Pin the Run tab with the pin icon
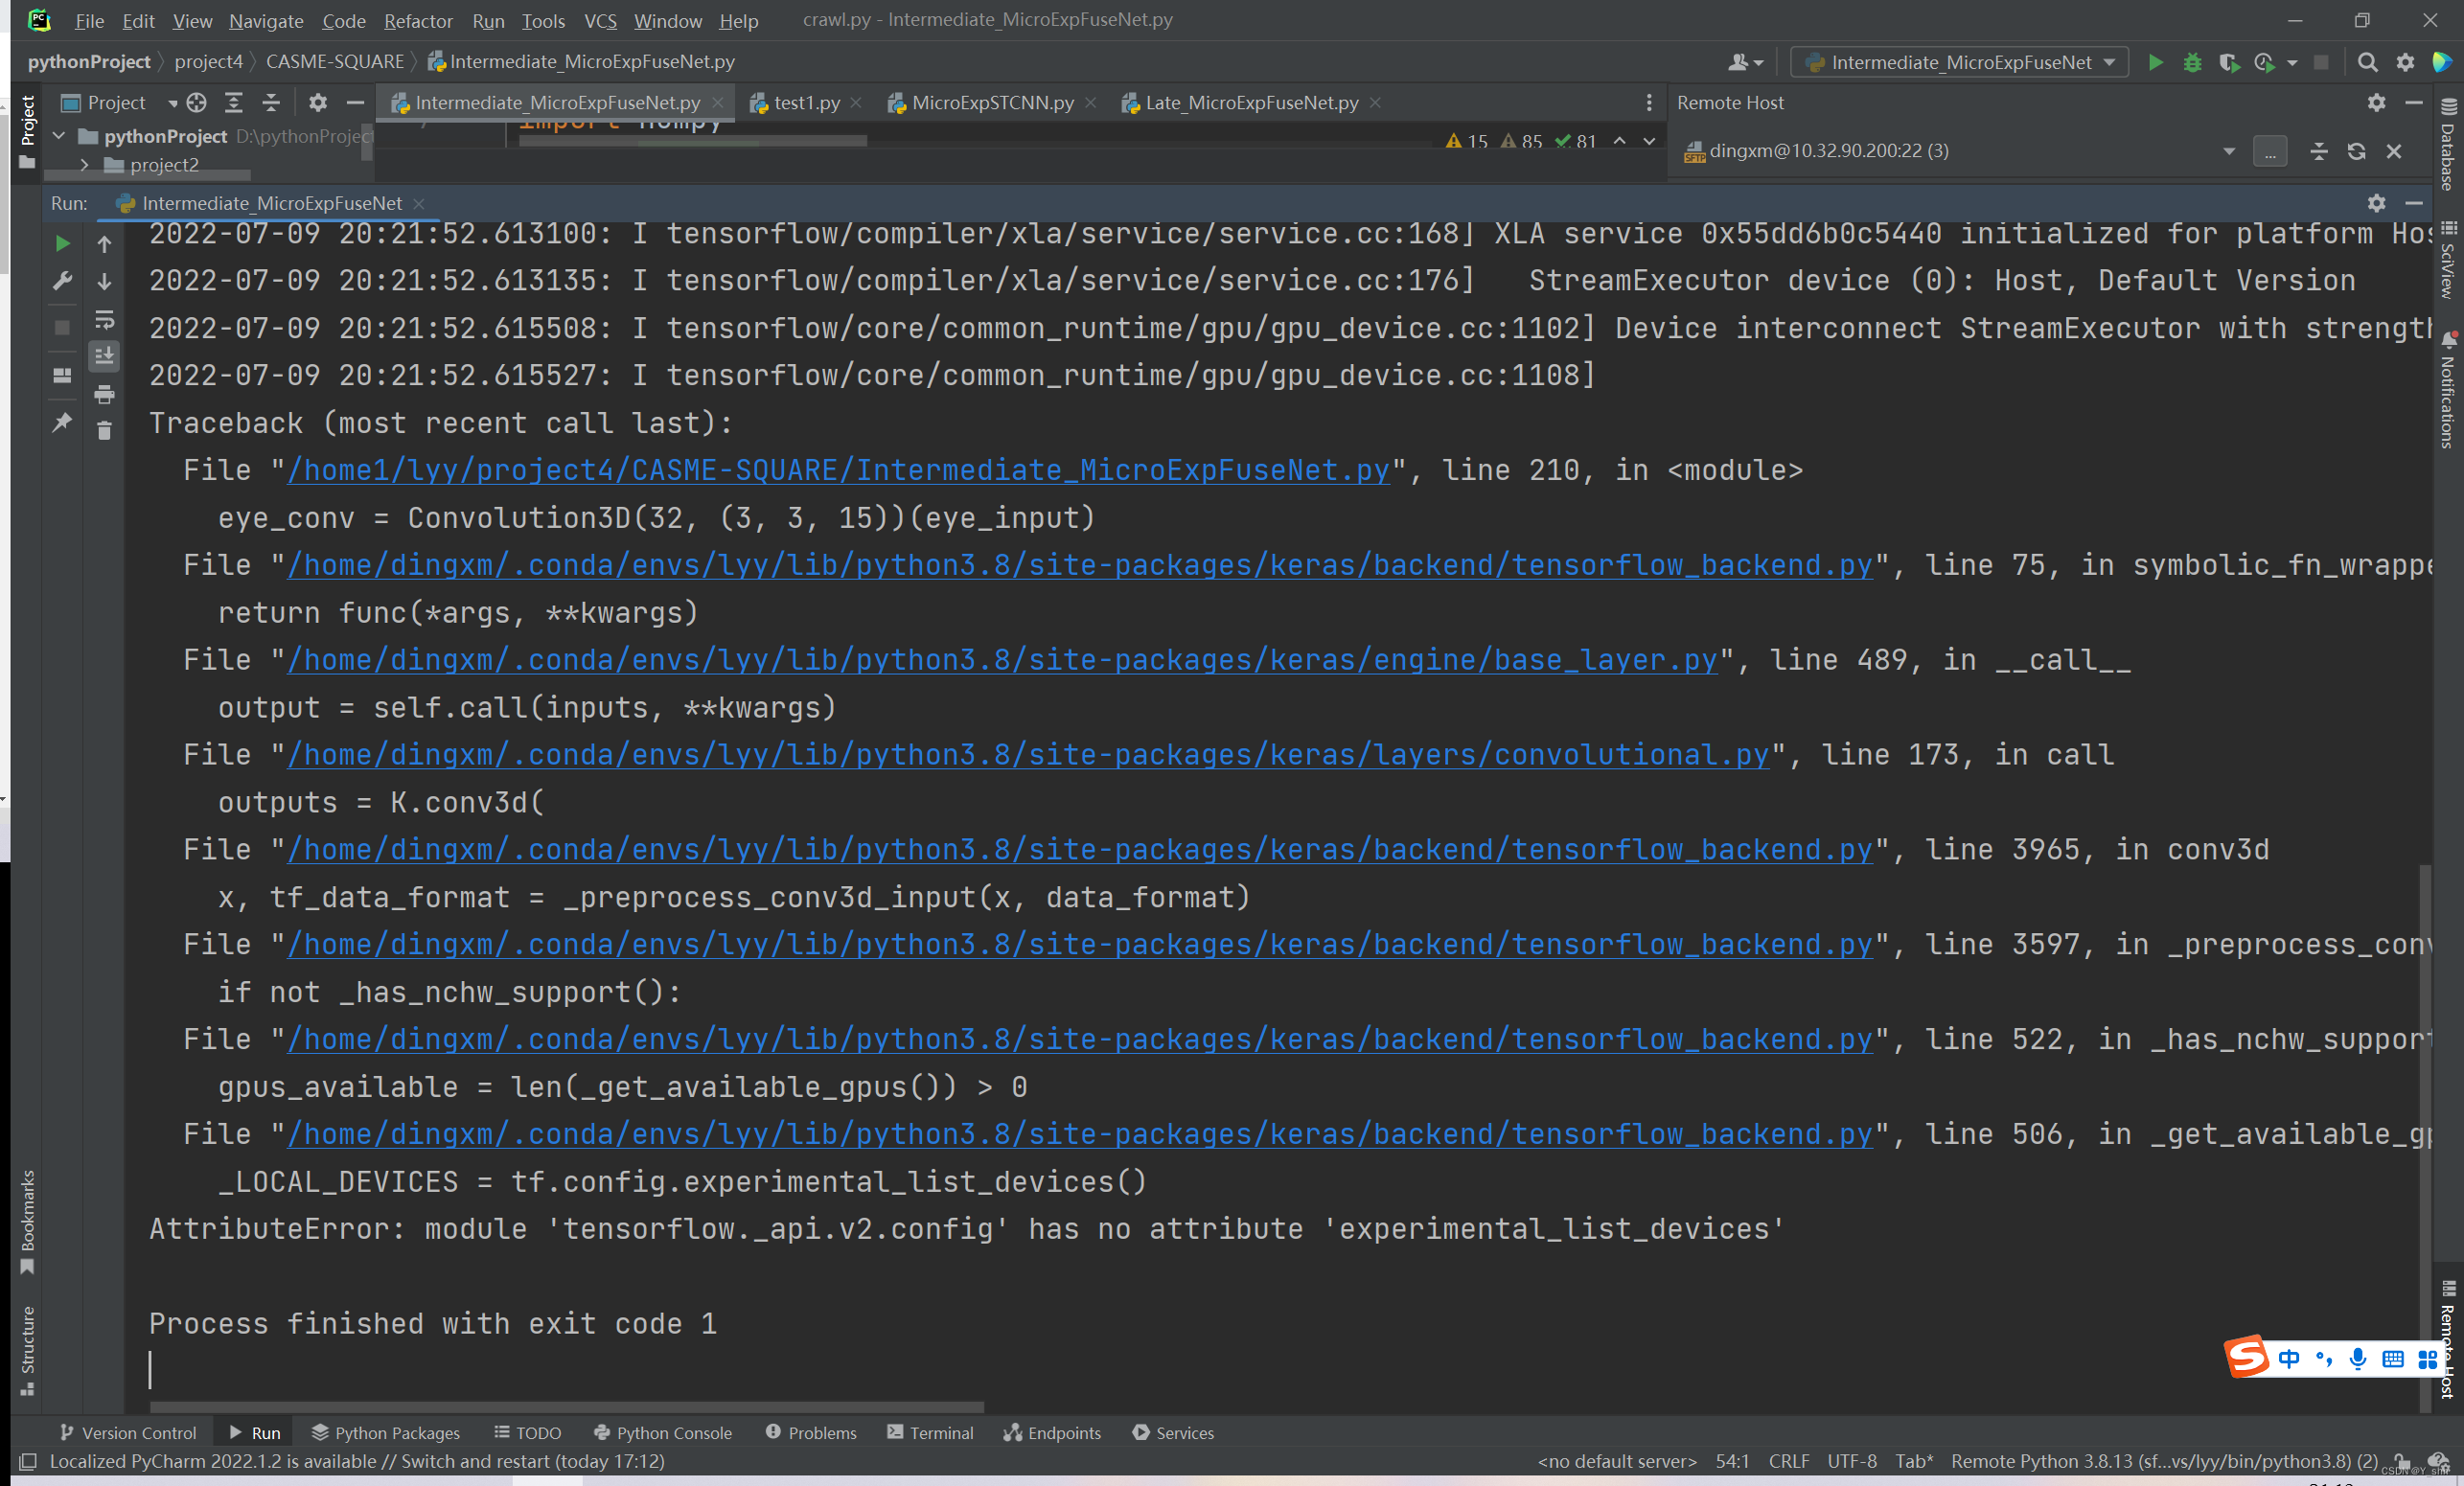Screen dimensions: 2464x1486 click(62, 423)
